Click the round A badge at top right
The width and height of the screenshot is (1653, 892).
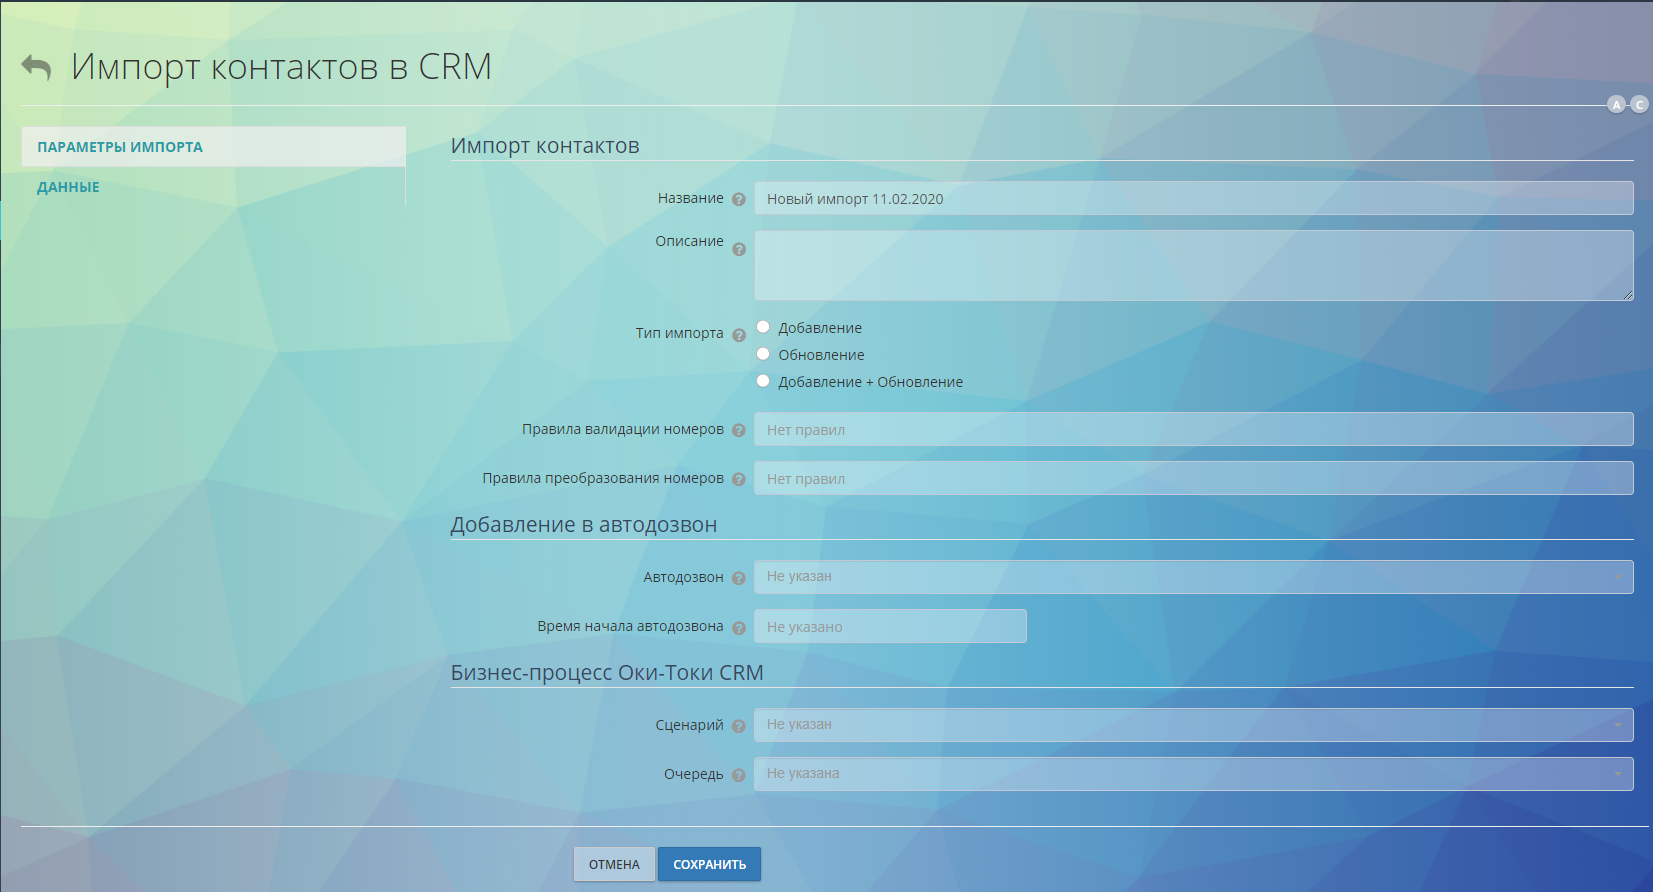click(1616, 104)
